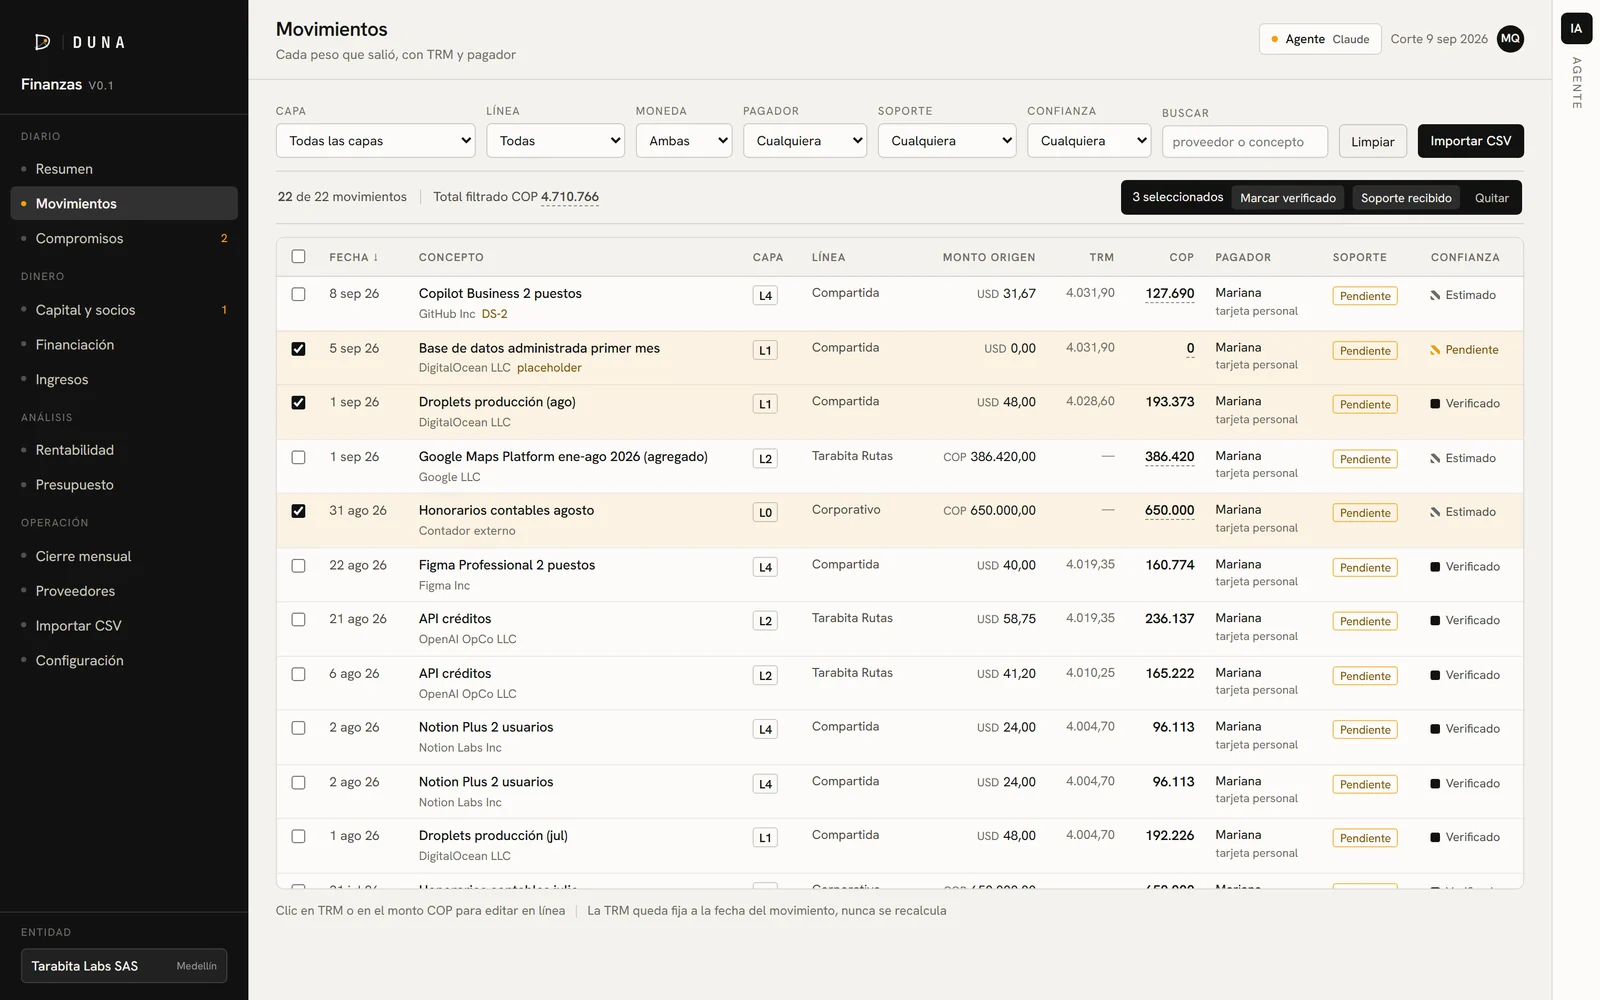Click the sort arrow beside FECHA header
The image size is (1600, 1000).
[x=376, y=258]
